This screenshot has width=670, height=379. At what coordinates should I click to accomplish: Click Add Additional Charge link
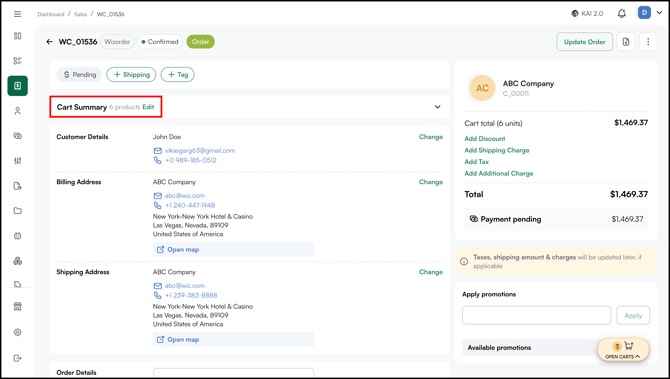[x=499, y=173]
